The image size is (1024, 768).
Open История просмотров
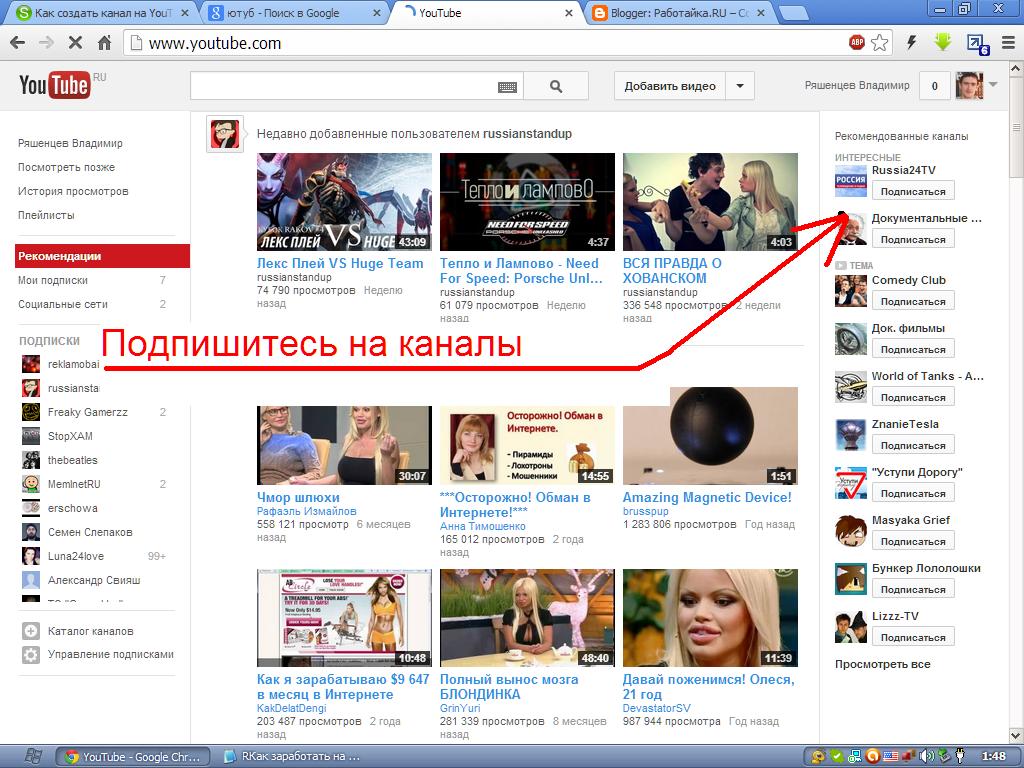click(x=73, y=191)
